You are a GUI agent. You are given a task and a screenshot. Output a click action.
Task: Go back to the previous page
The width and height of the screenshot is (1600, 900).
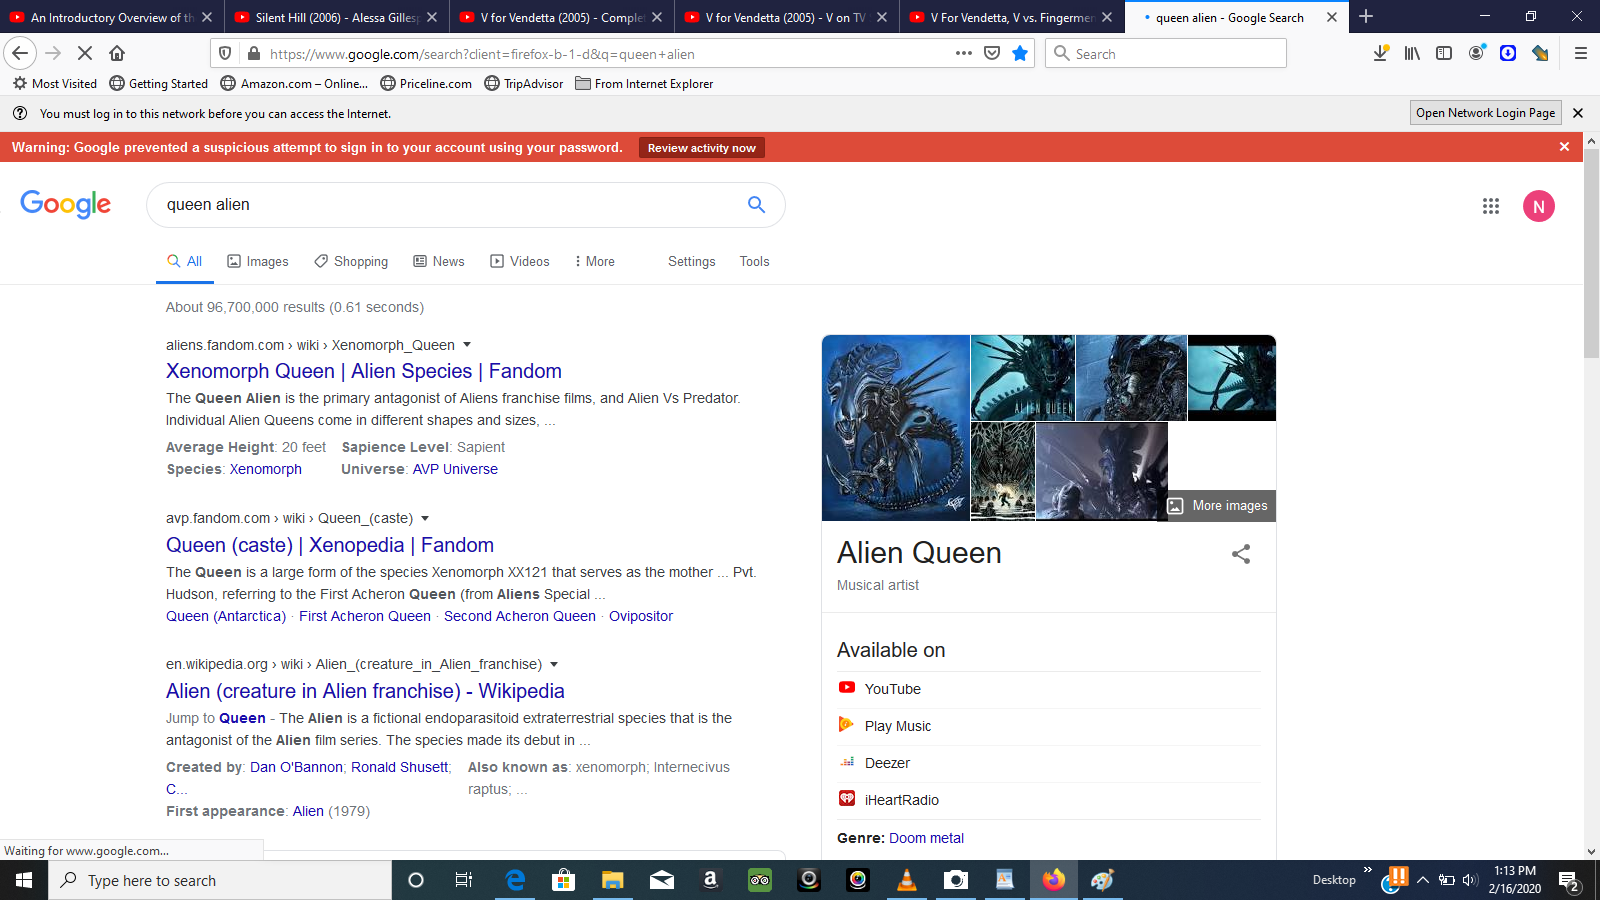20,53
